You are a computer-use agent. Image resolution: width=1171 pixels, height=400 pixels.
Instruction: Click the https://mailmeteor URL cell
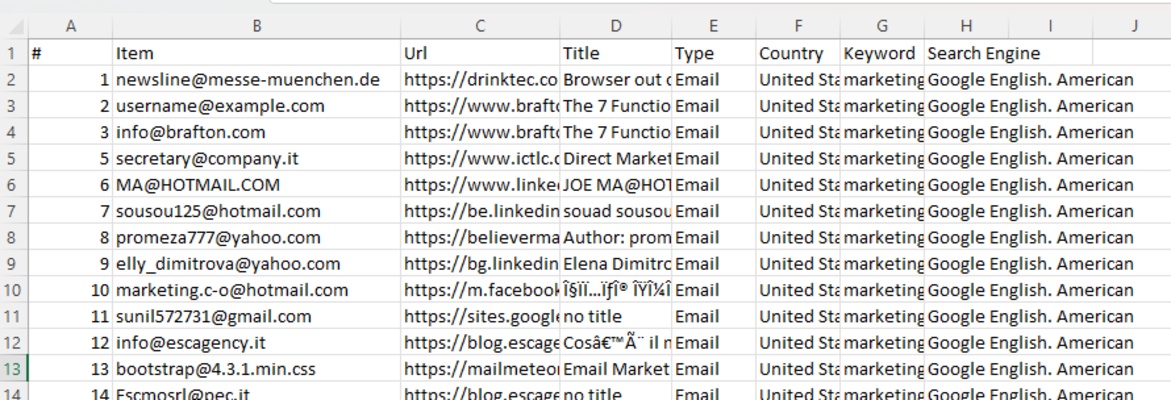480,369
